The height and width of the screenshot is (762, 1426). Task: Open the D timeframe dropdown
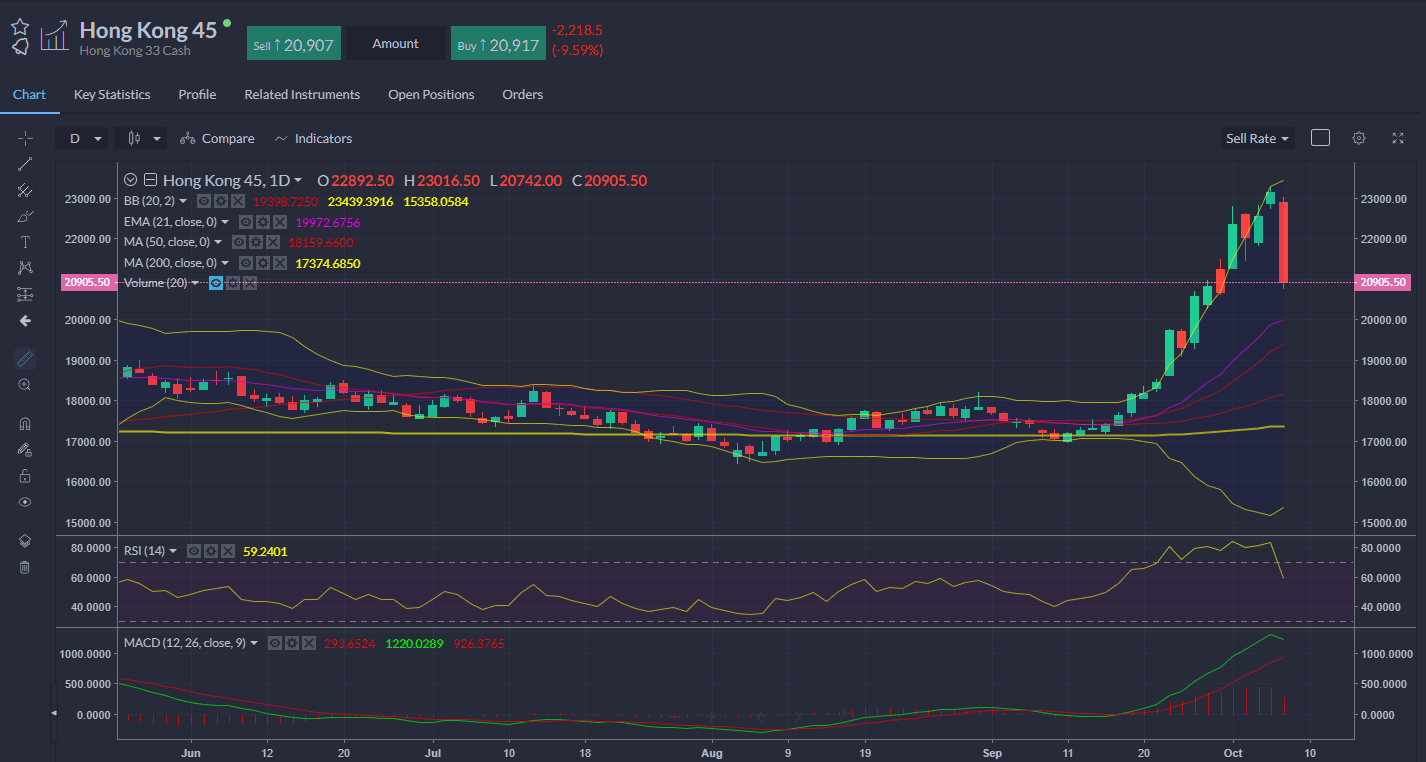pyautogui.click(x=84, y=138)
